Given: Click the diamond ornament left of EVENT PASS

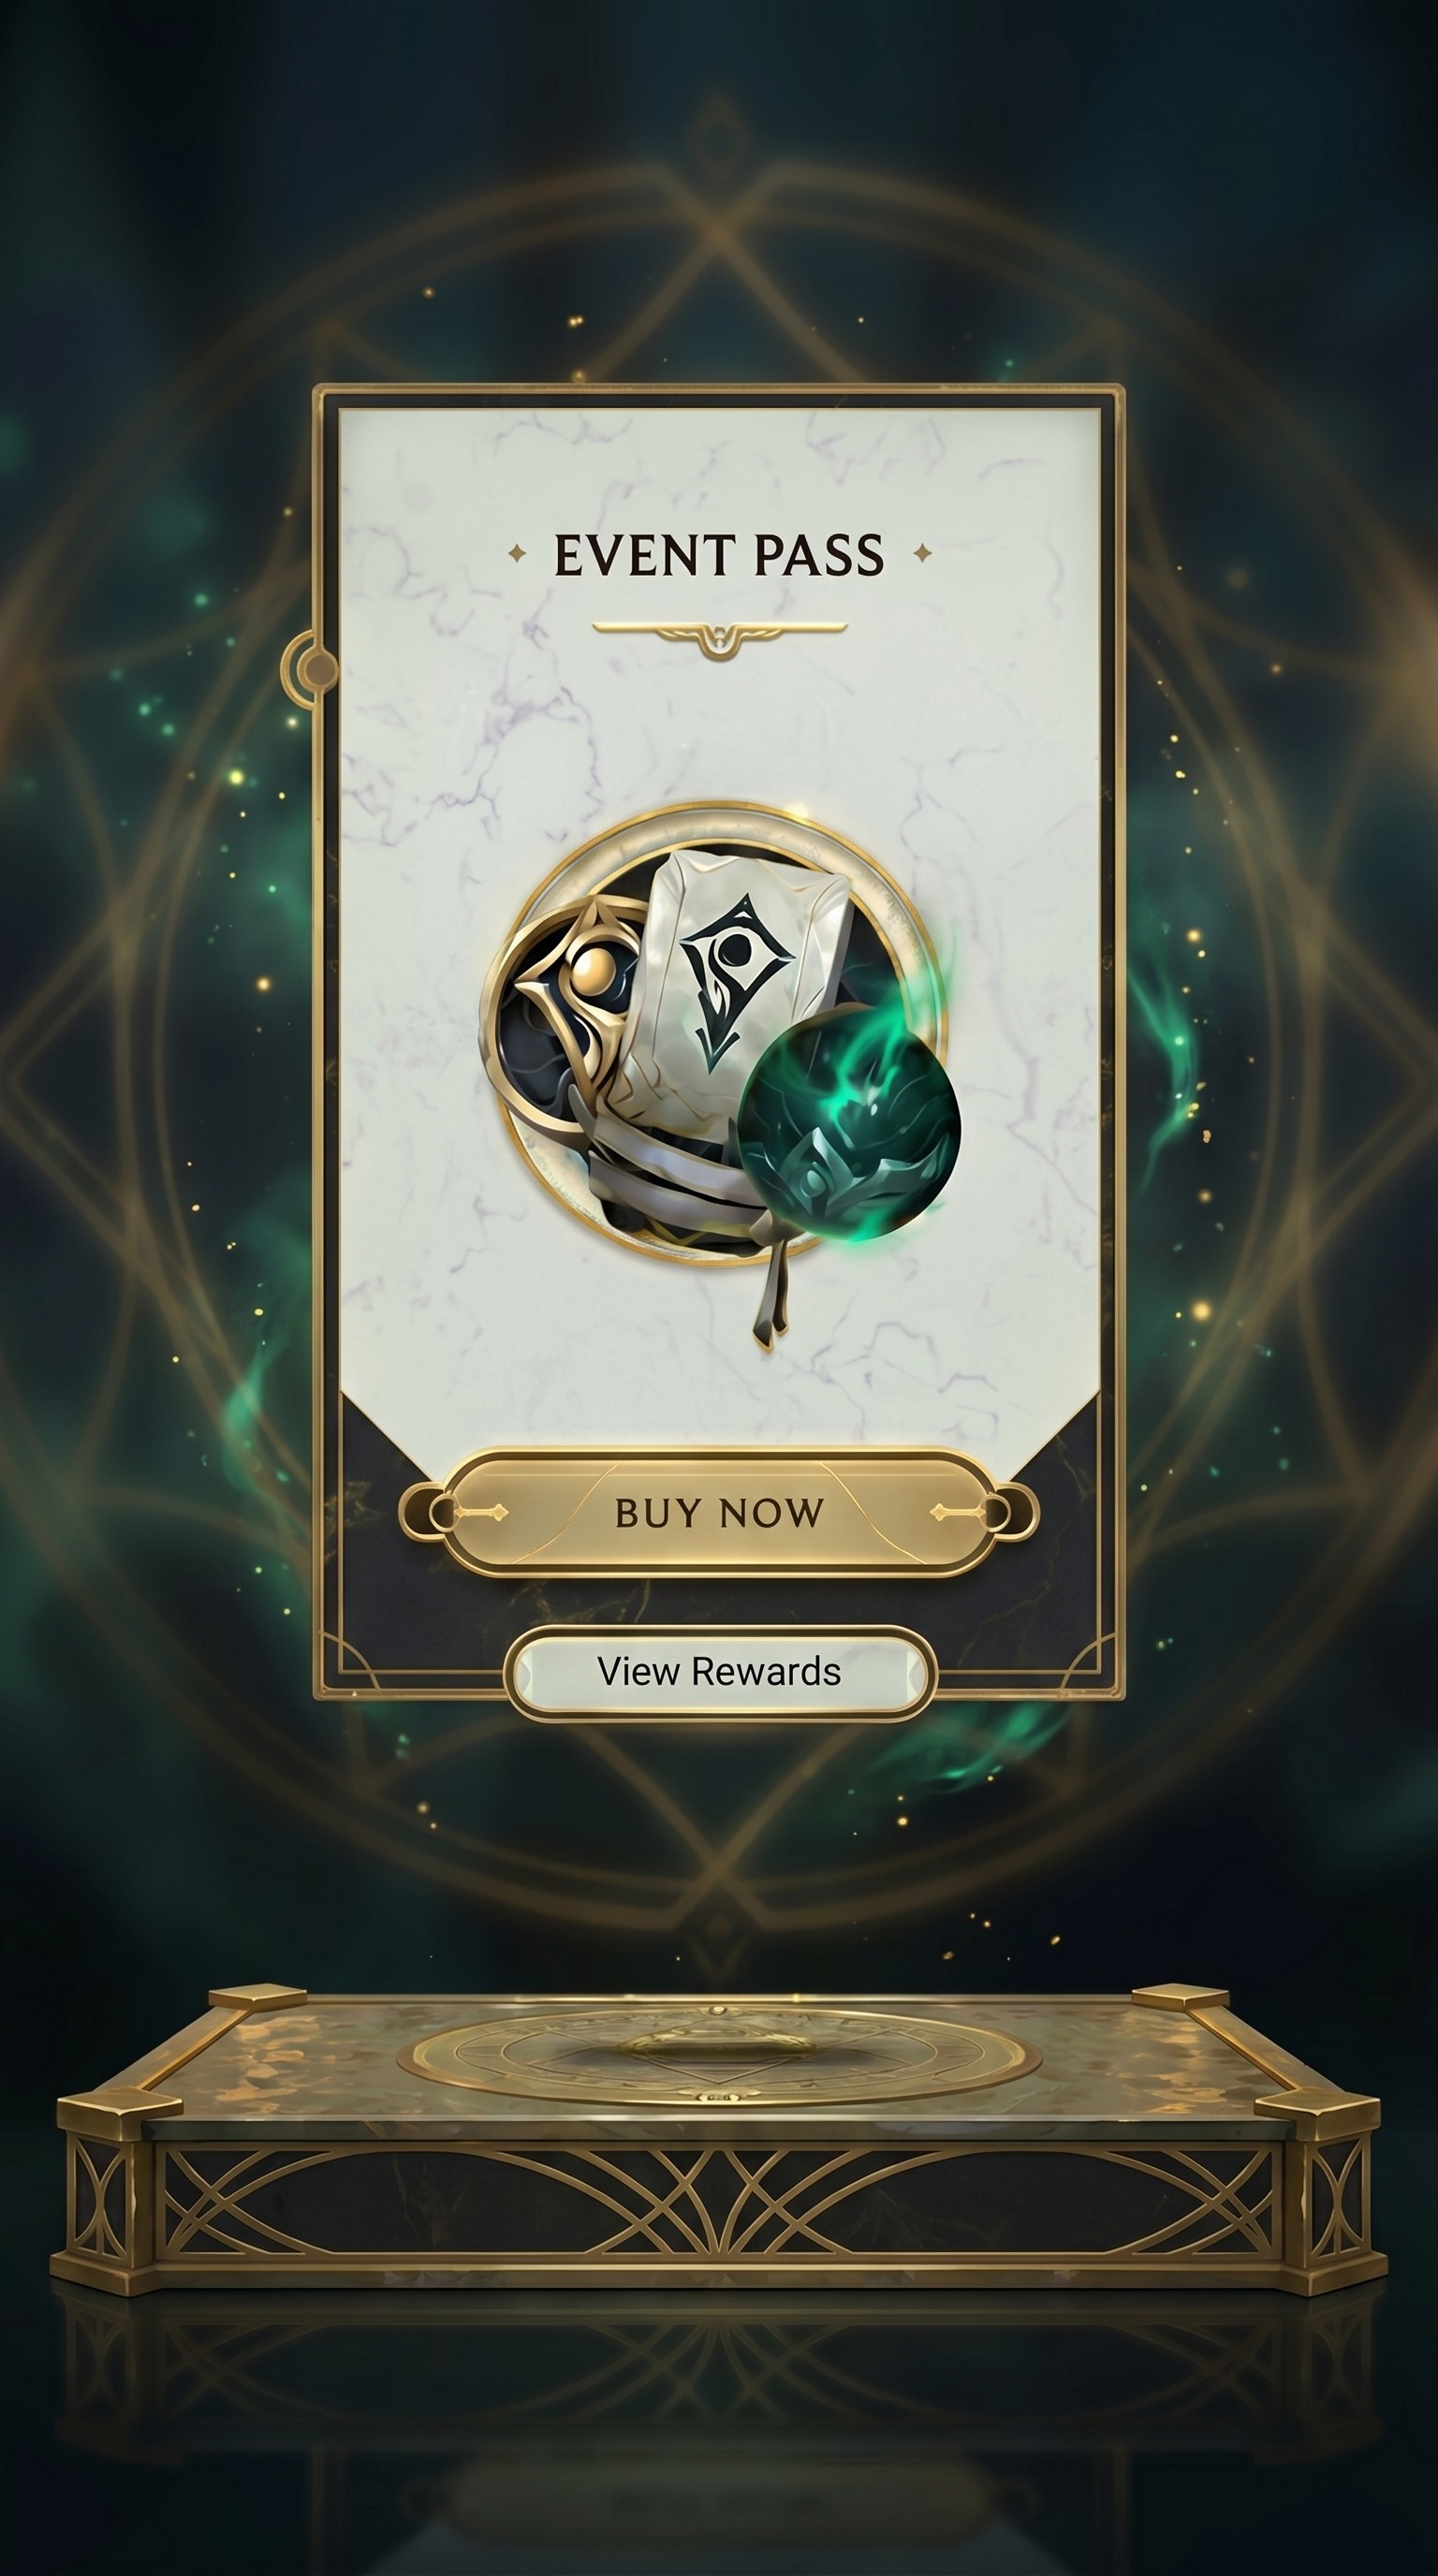Looking at the screenshot, I should tap(517, 553).
